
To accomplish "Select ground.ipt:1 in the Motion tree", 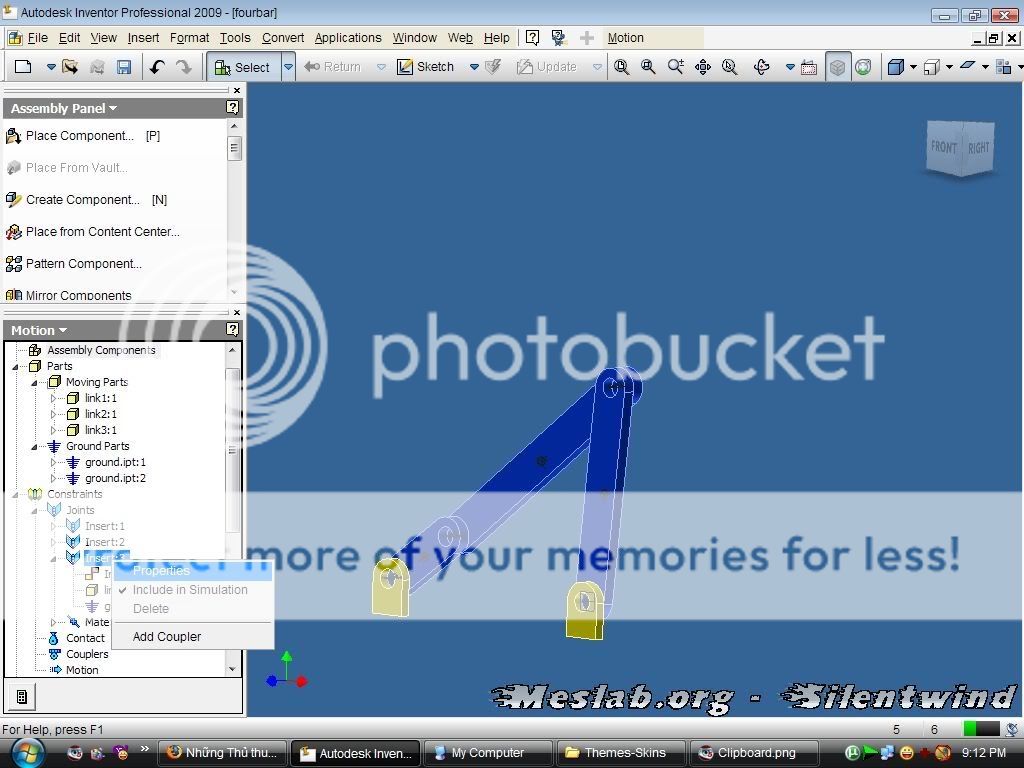I will [116, 462].
